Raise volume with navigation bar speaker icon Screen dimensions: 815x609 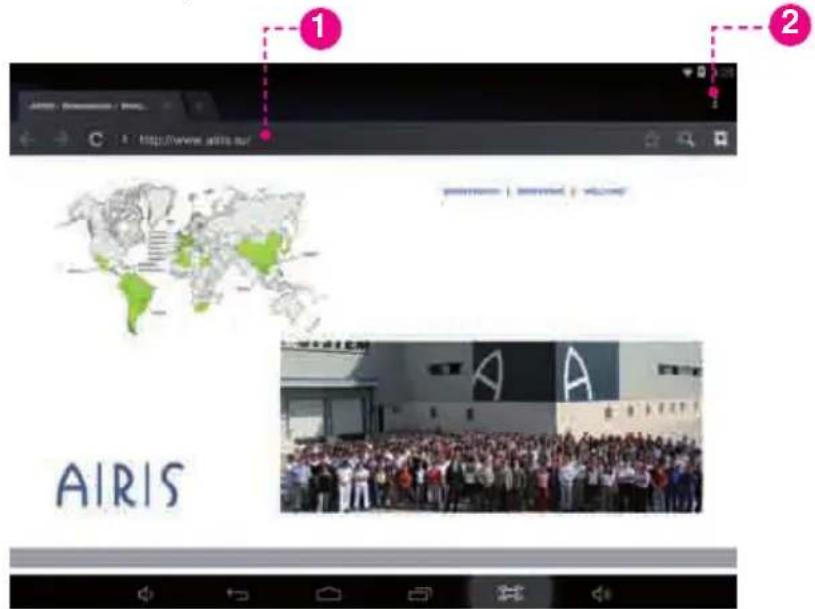(601, 593)
